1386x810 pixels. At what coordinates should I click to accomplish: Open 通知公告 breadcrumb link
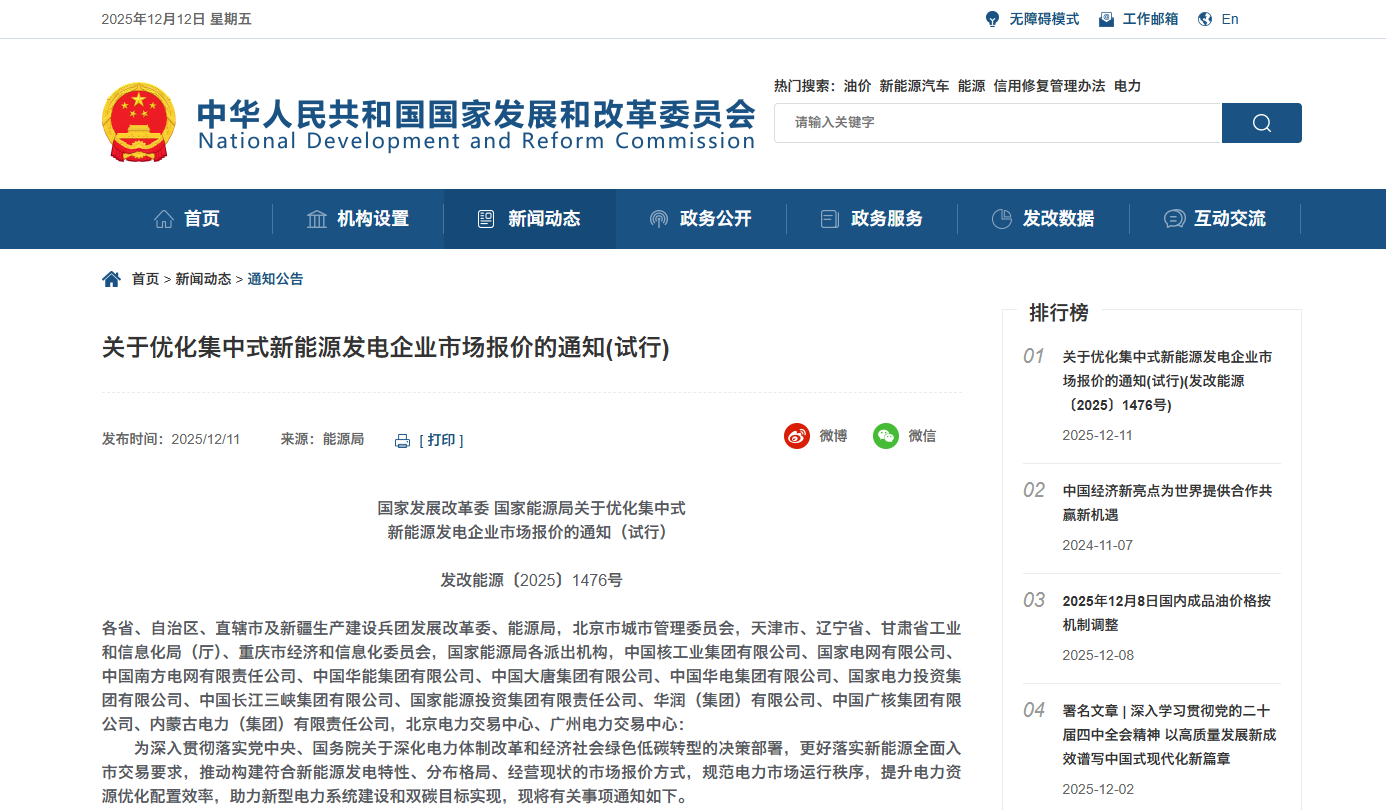275,279
